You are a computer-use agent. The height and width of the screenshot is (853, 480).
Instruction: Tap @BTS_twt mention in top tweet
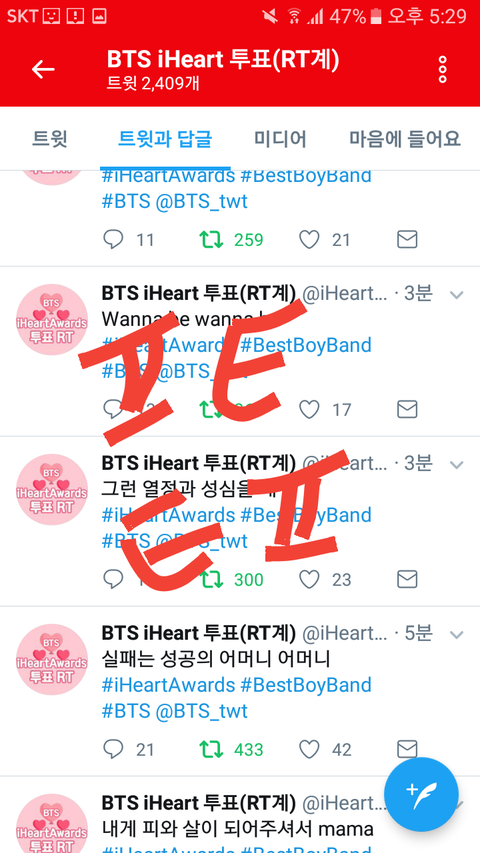click(x=201, y=202)
